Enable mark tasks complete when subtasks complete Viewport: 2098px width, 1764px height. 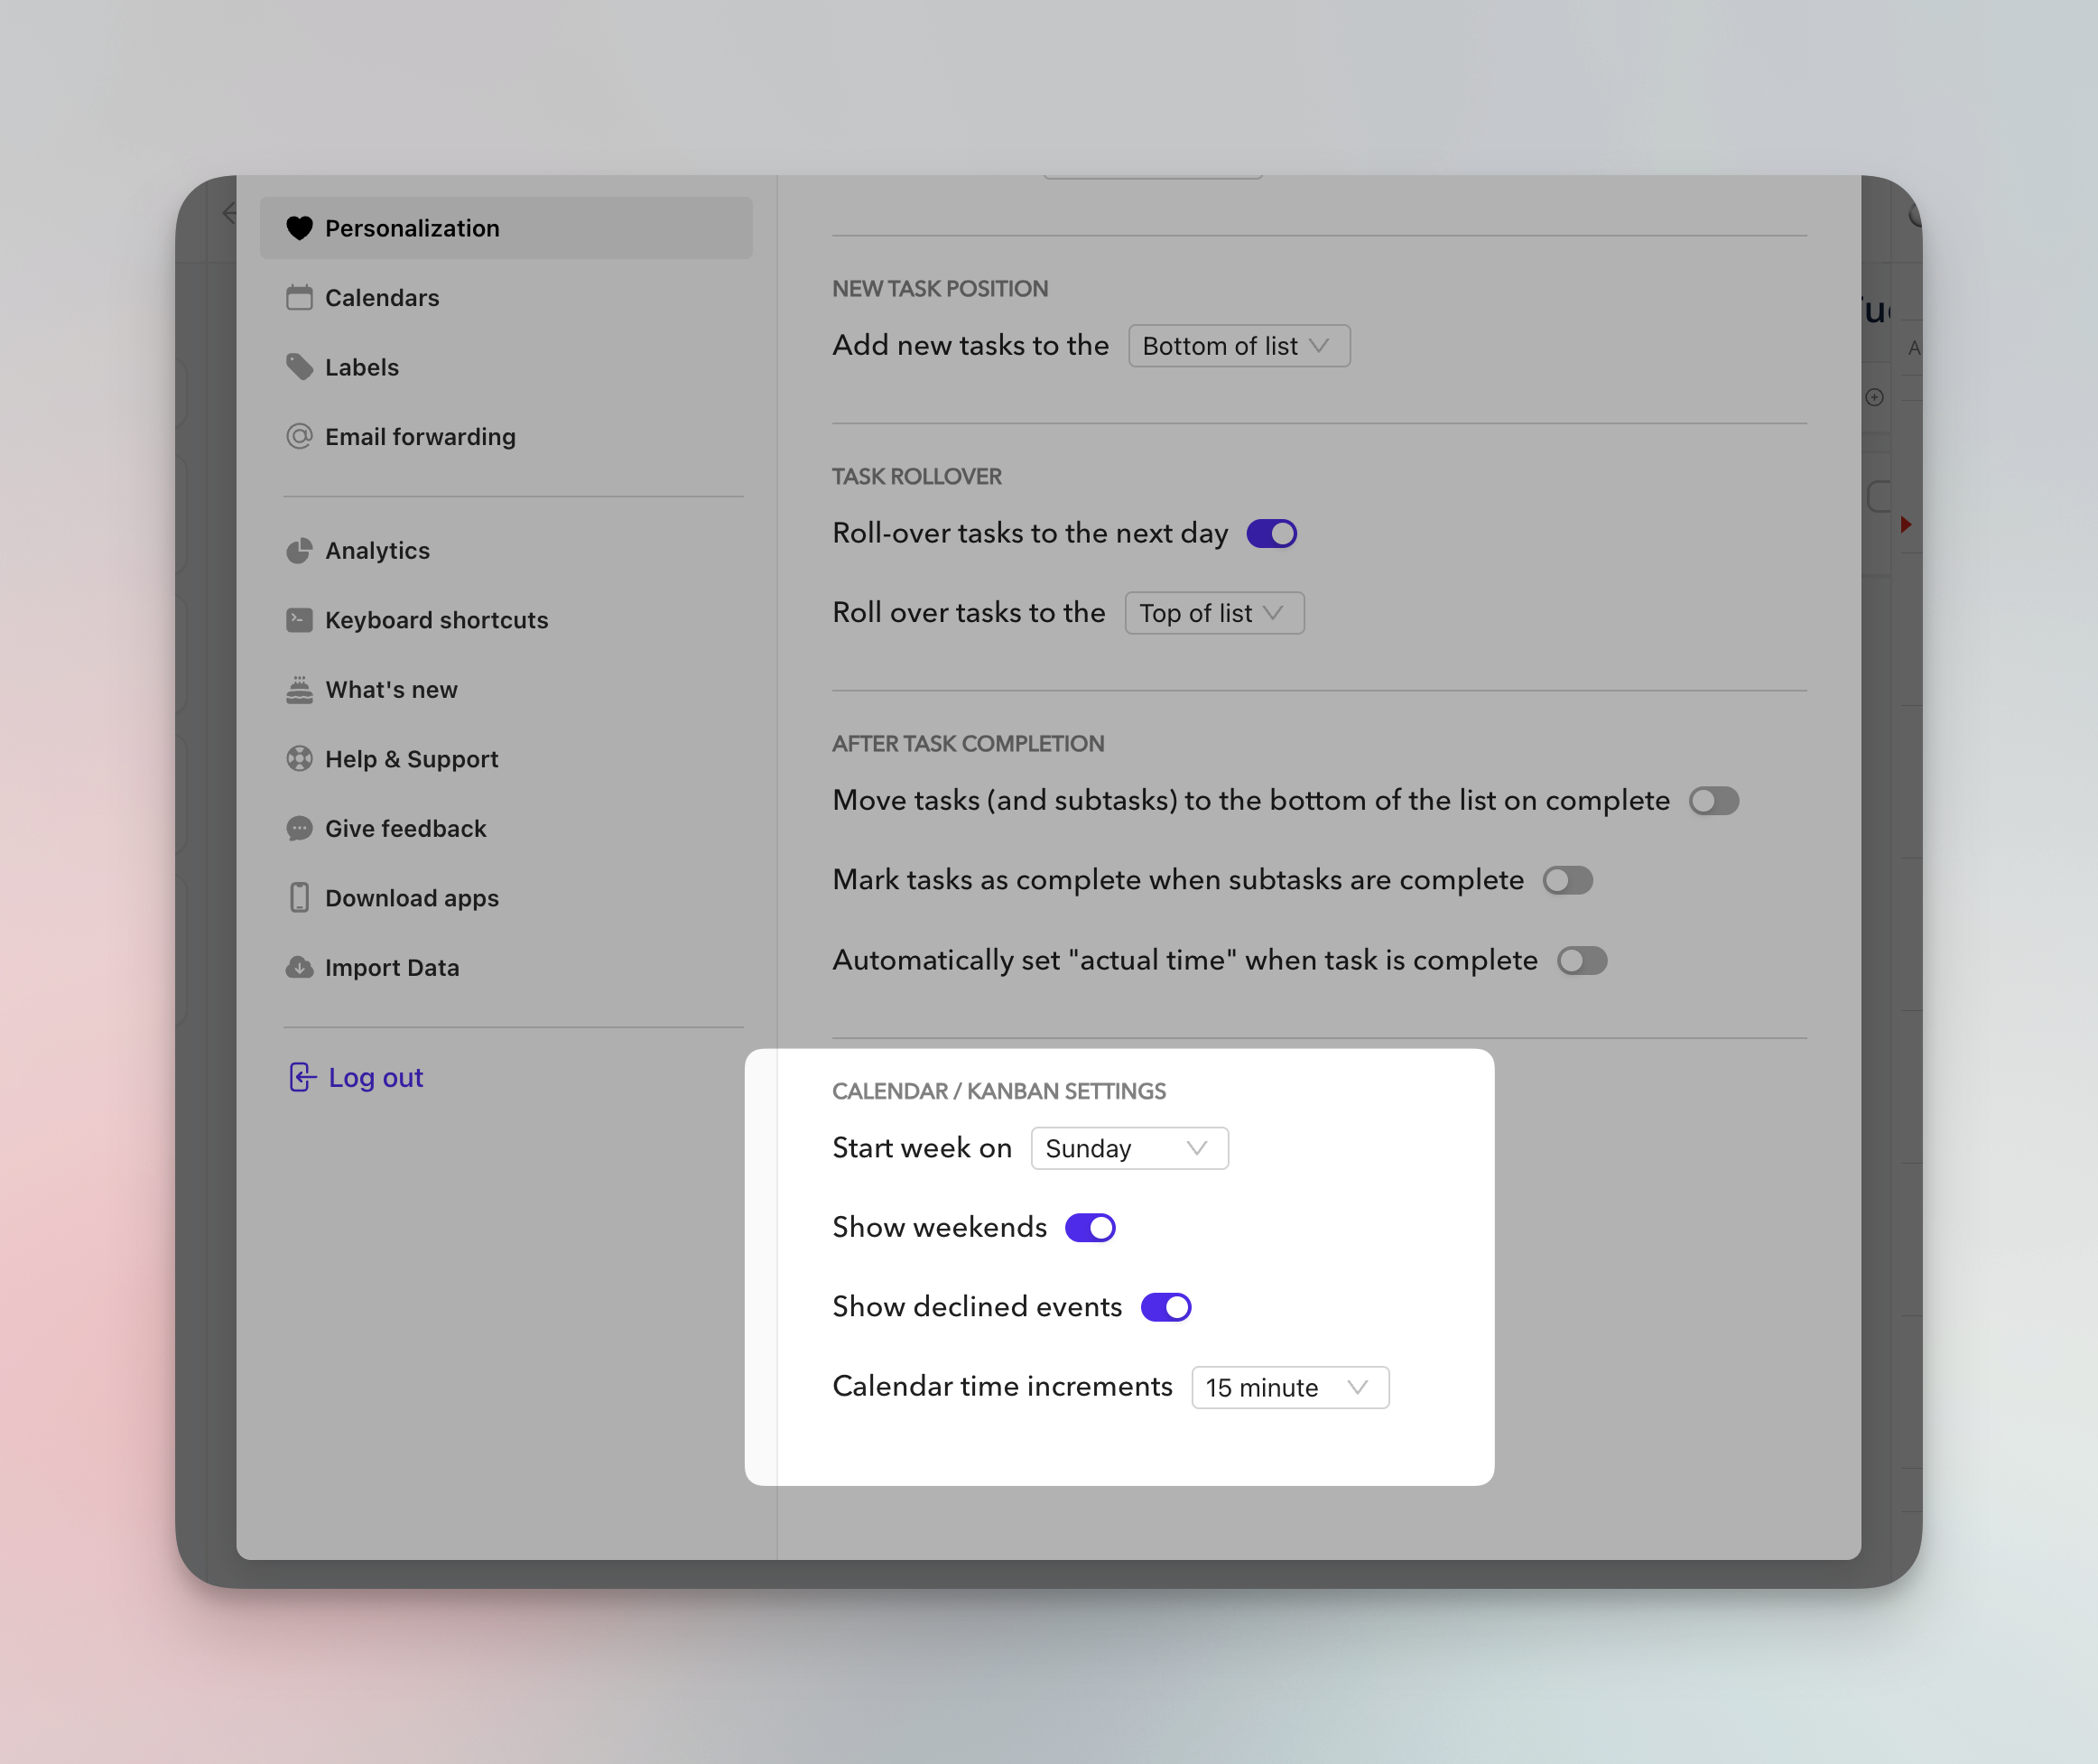pyautogui.click(x=1567, y=881)
